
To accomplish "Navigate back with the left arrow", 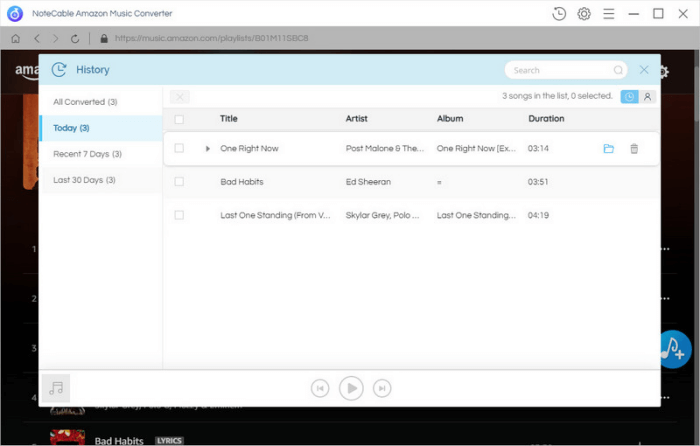I will tap(37, 38).
